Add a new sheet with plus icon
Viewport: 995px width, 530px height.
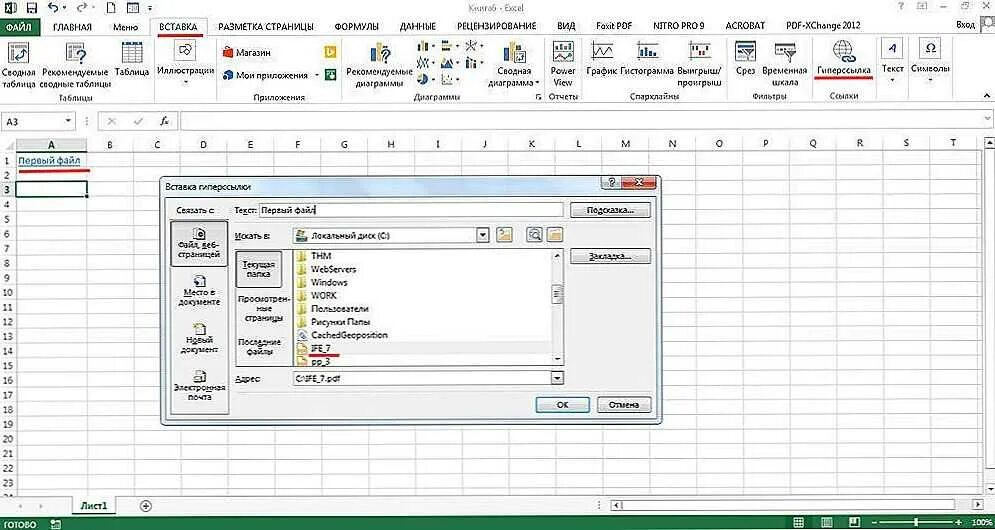point(146,506)
